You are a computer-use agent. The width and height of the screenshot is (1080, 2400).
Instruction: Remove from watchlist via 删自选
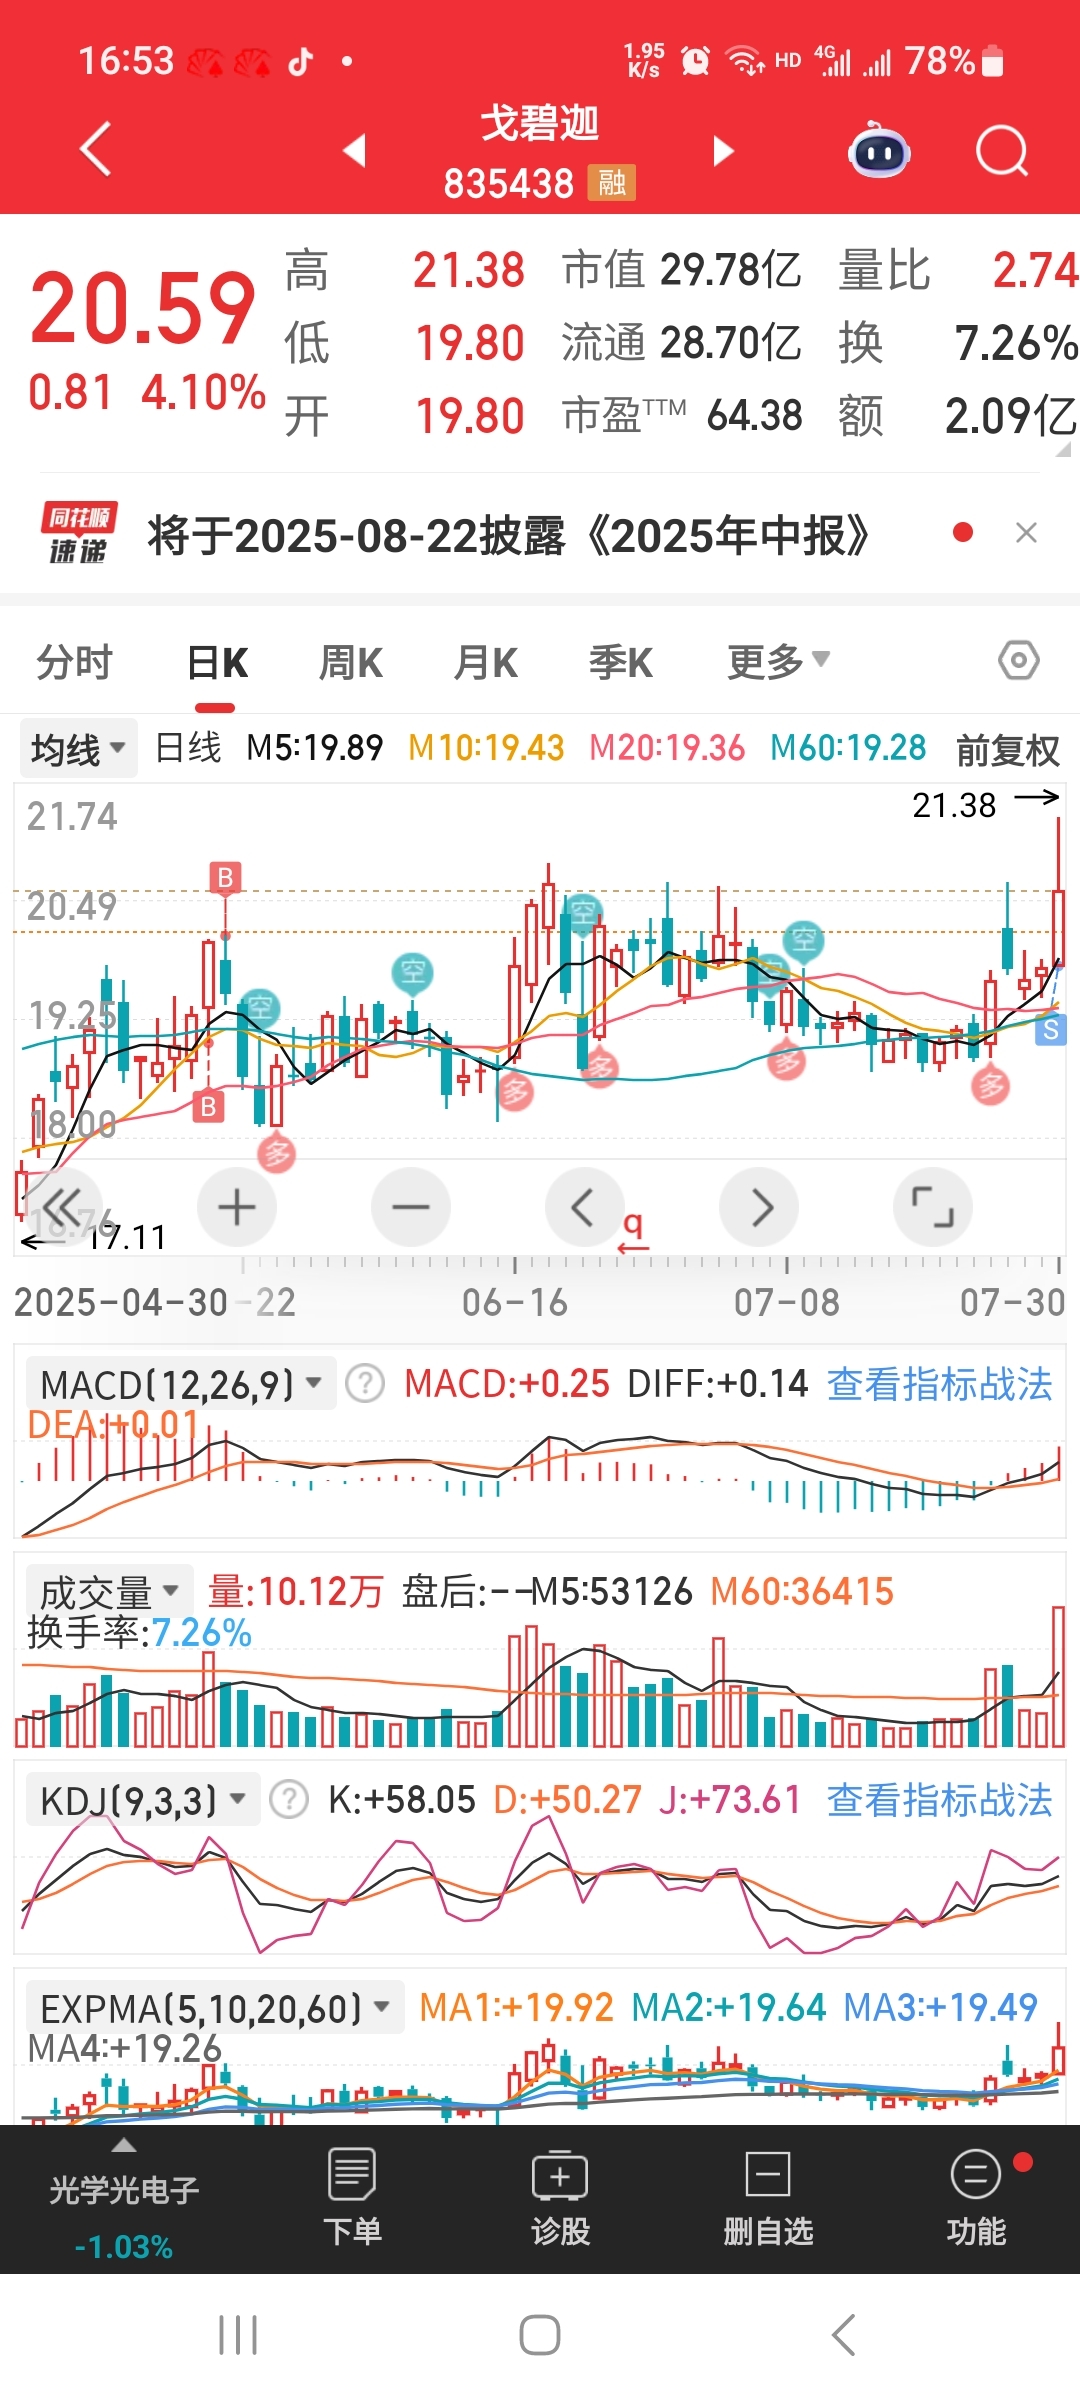click(768, 2196)
